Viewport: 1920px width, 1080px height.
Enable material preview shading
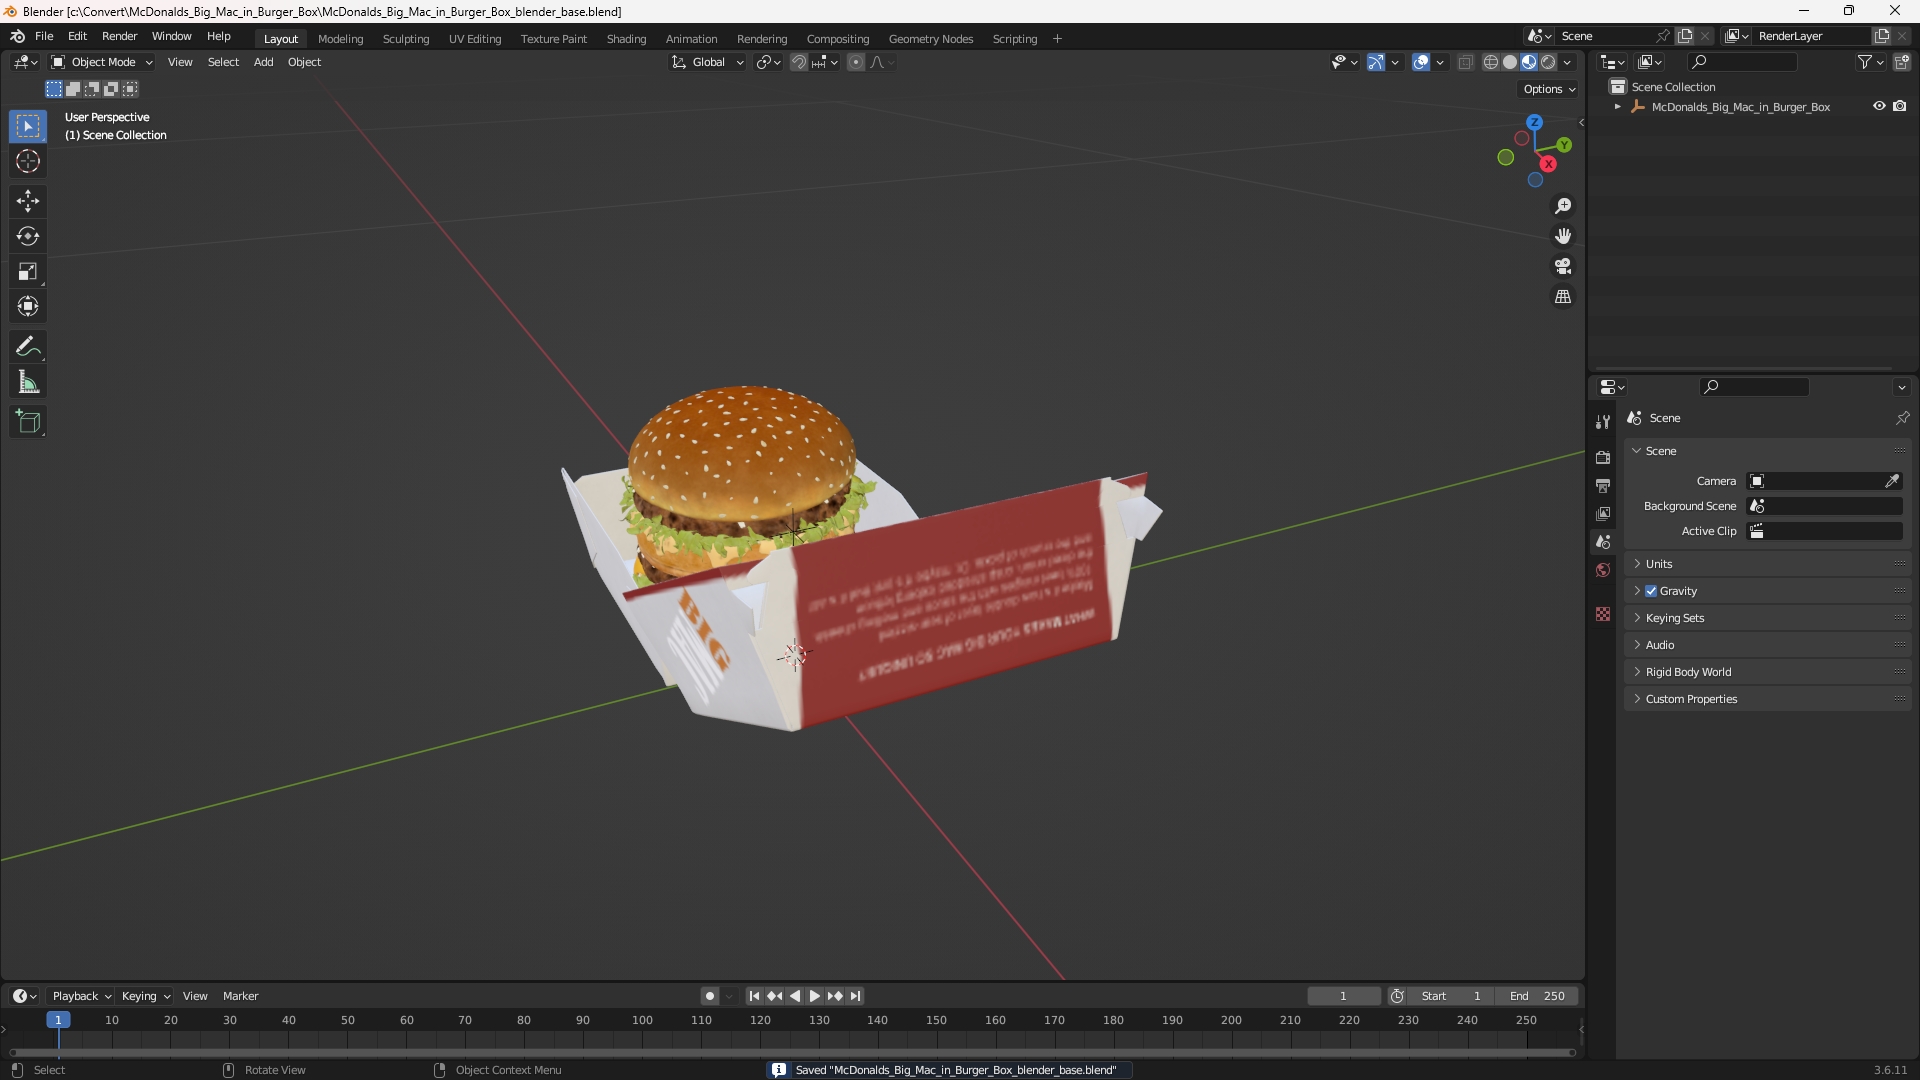pyautogui.click(x=1529, y=62)
